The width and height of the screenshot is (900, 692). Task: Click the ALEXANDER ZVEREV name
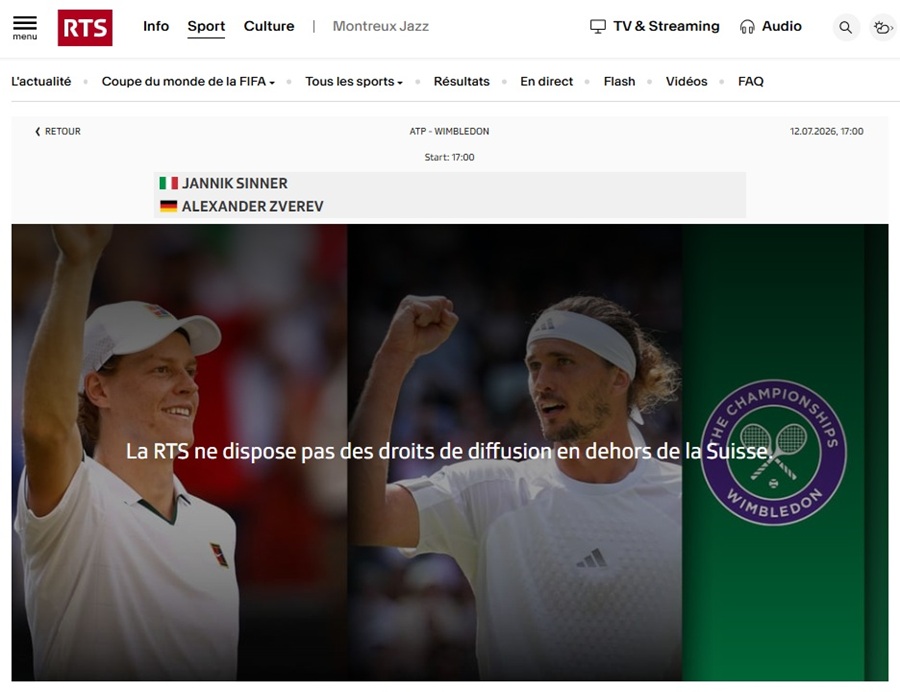pyautogui.click(x=253, y=206)
